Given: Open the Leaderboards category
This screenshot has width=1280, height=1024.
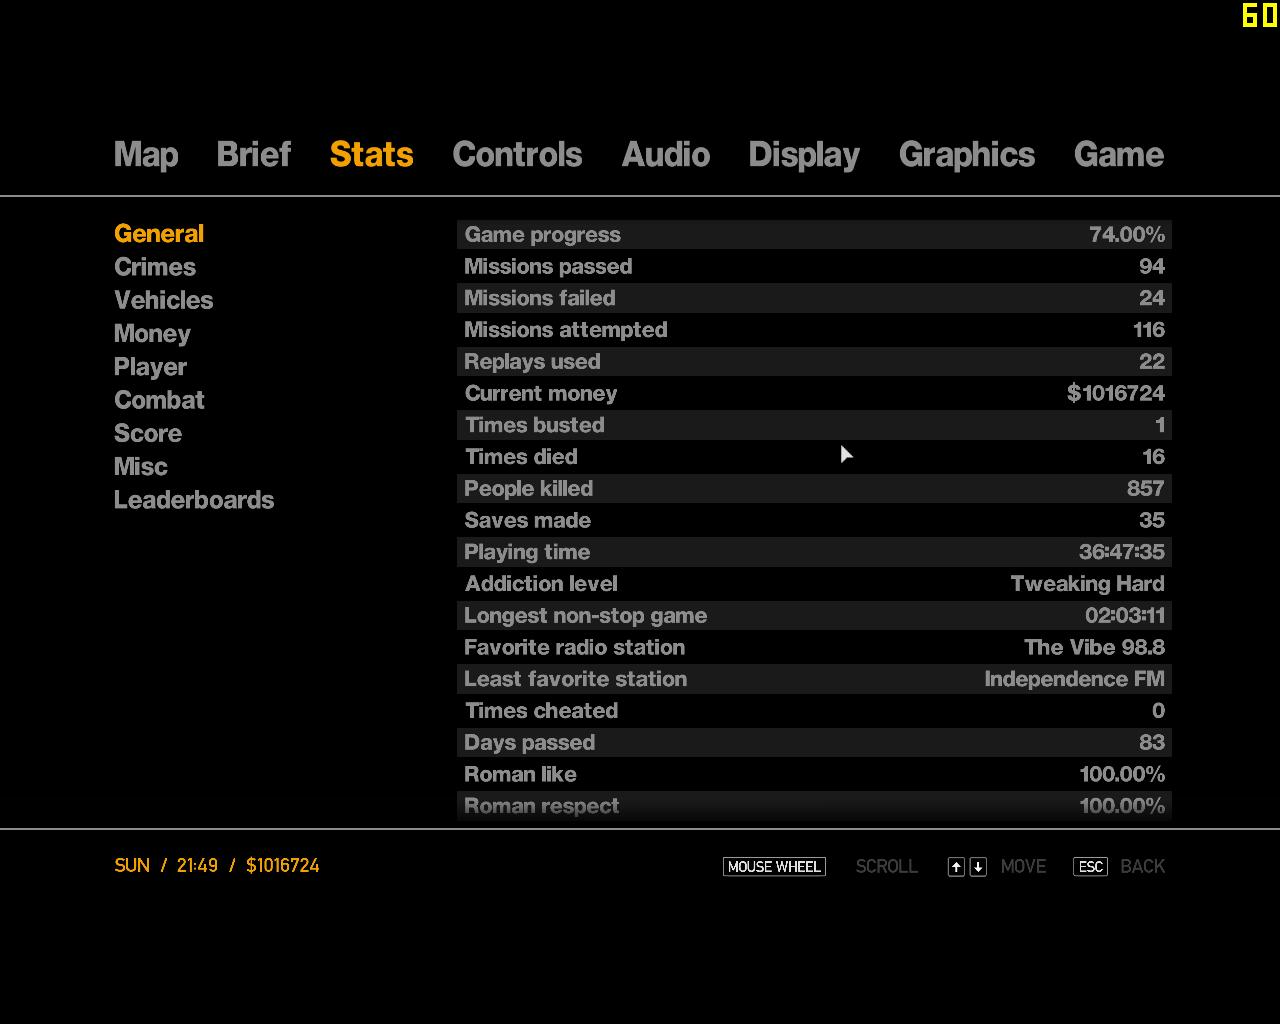Looking at the screenshot, I should (x=194, y=500).
